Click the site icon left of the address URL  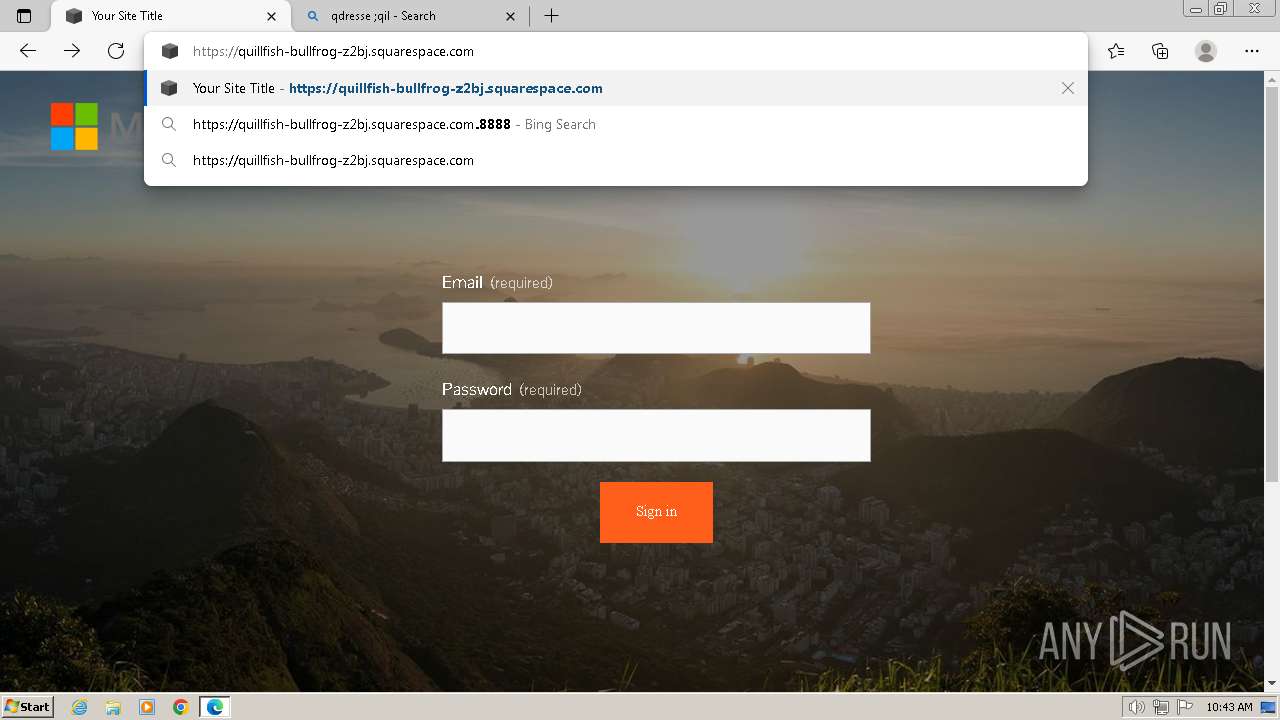click(x=170, y=51)
